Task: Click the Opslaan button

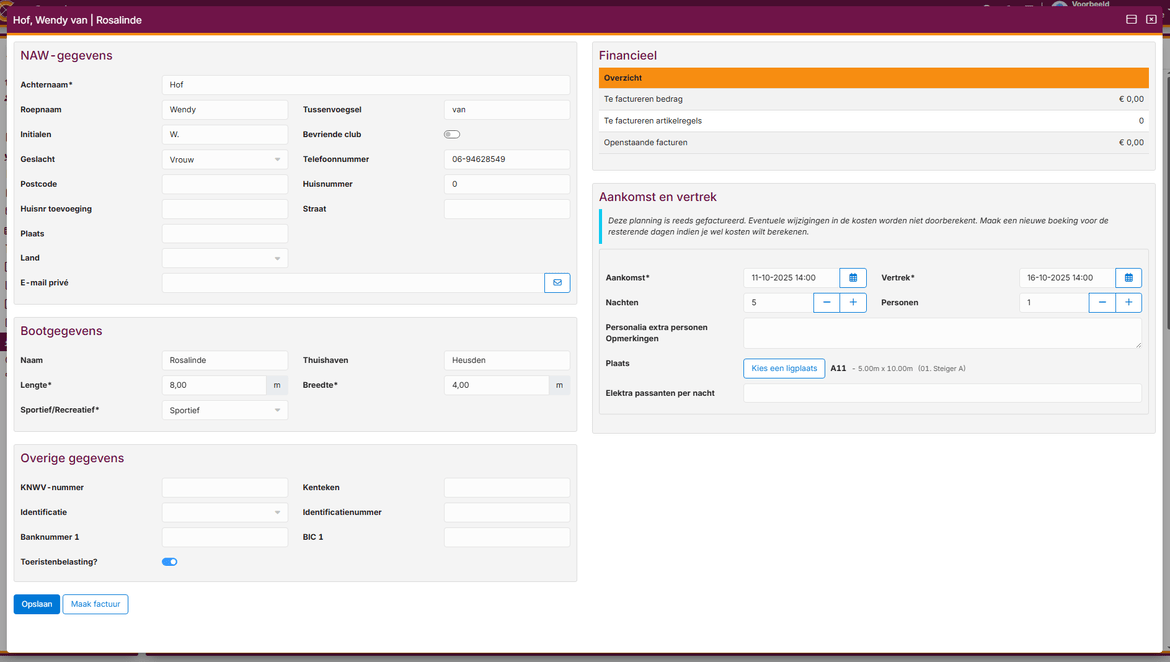Action: click(36, 604)
